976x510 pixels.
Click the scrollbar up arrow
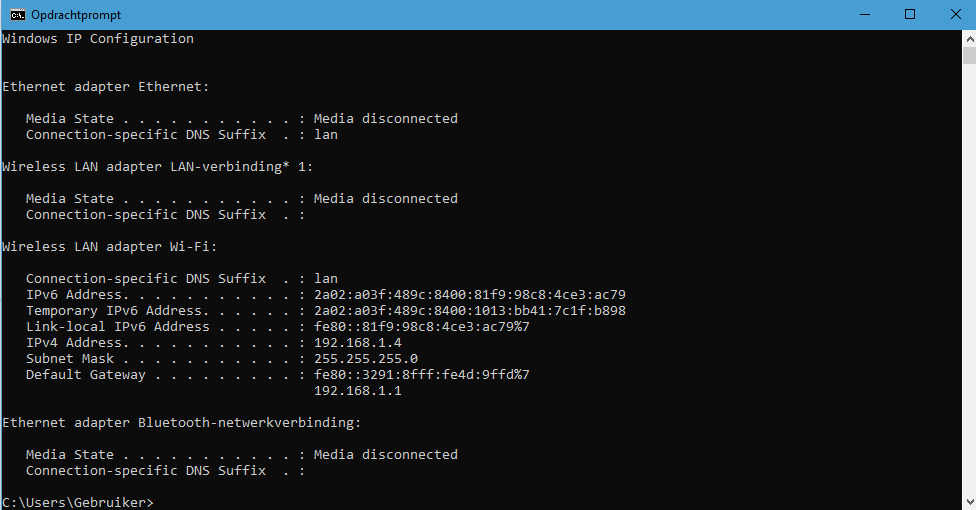(x=969, y=39)
